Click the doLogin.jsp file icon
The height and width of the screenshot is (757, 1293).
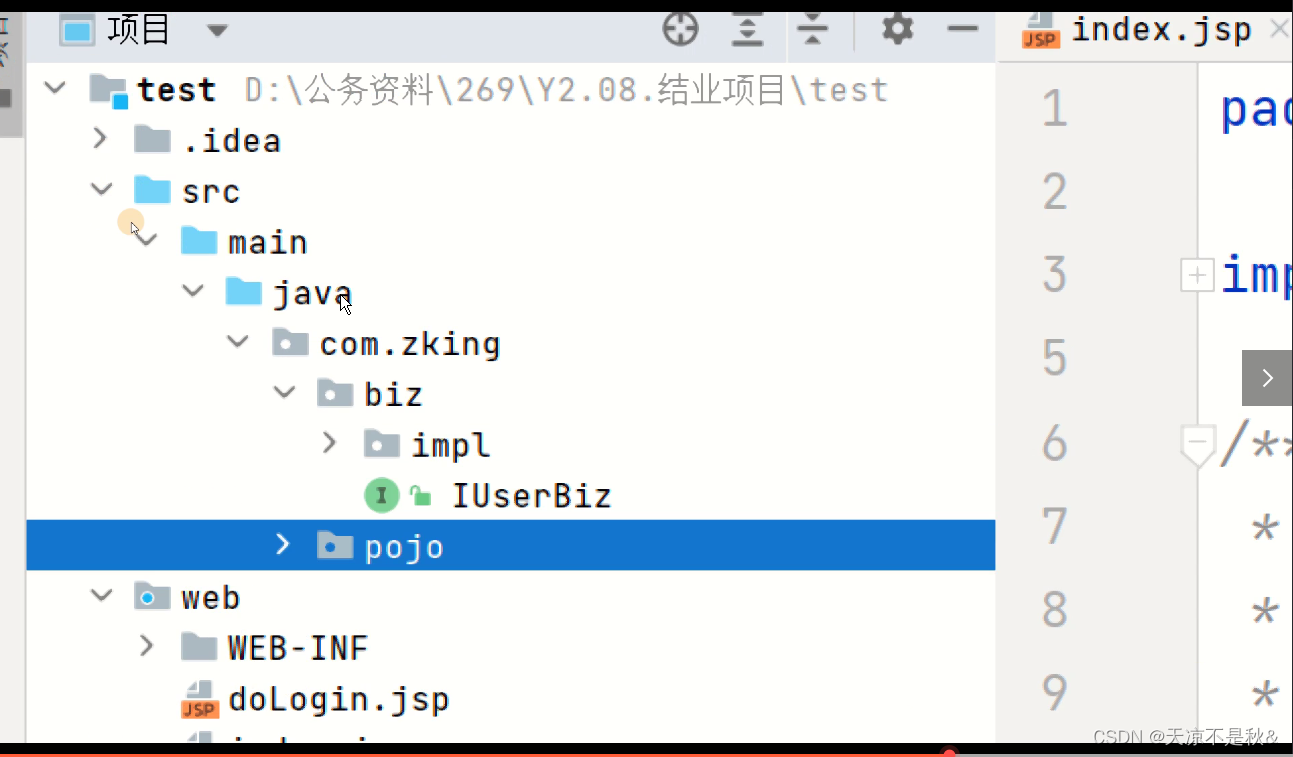(x=200, y=699)
